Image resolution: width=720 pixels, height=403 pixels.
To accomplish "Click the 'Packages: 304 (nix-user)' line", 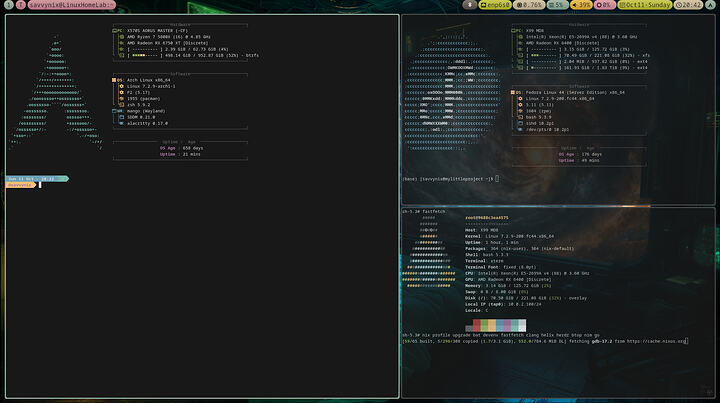I will pos(519,249).
